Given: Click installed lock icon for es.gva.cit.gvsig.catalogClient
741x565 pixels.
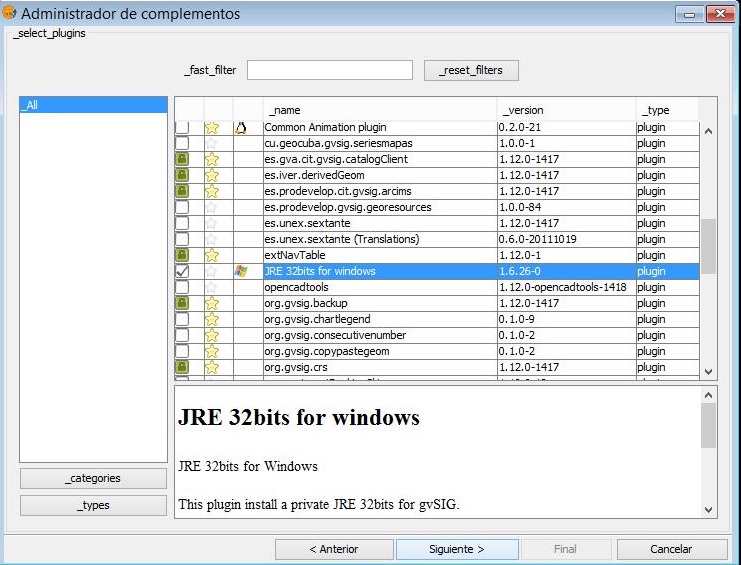Looking at the screenshot, I should pos(182,159).
